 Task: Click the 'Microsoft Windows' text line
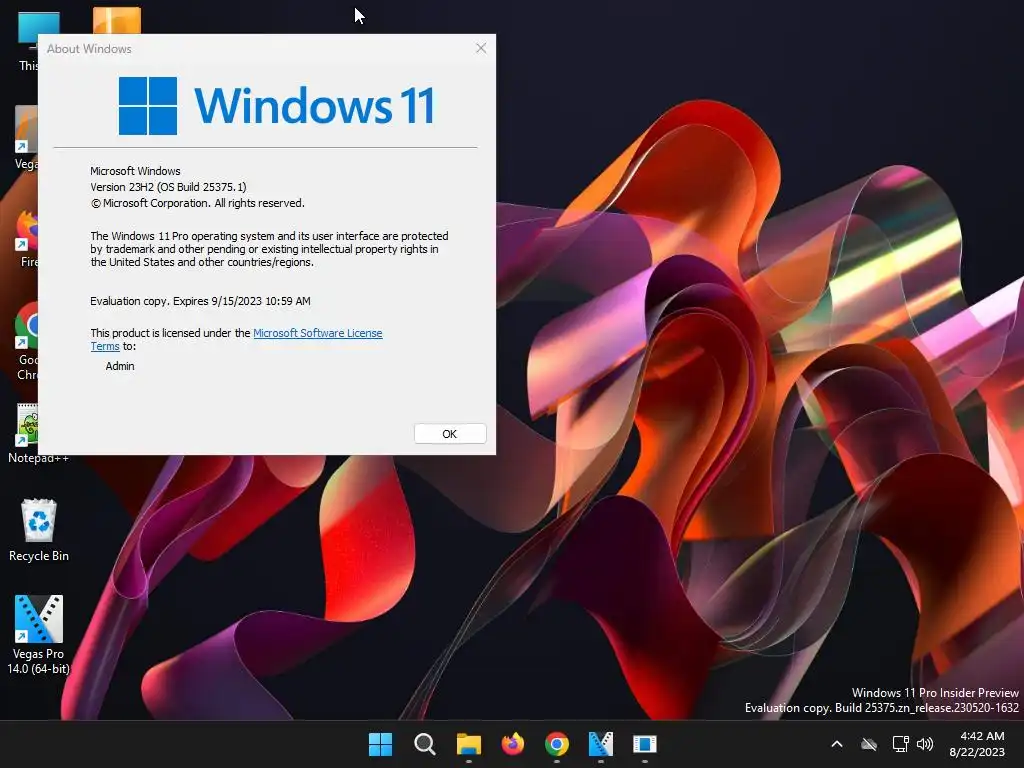click(x=135, y=171)
